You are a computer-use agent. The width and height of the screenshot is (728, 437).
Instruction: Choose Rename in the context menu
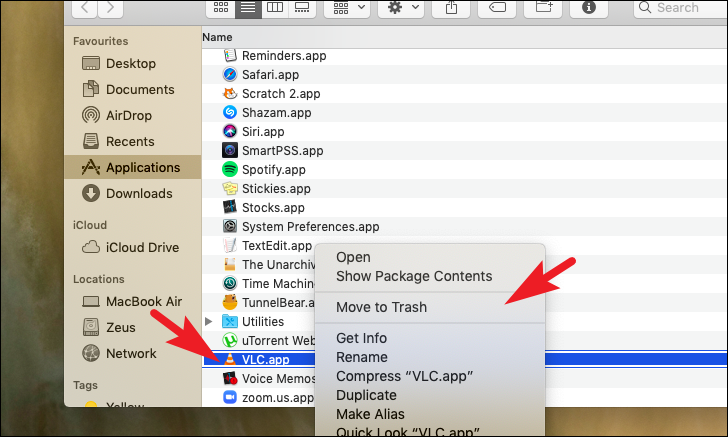(430, 357)
